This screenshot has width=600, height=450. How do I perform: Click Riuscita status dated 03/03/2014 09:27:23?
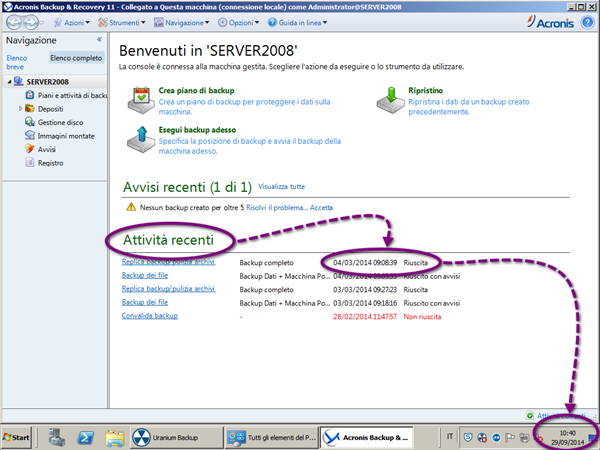(415, 290)
